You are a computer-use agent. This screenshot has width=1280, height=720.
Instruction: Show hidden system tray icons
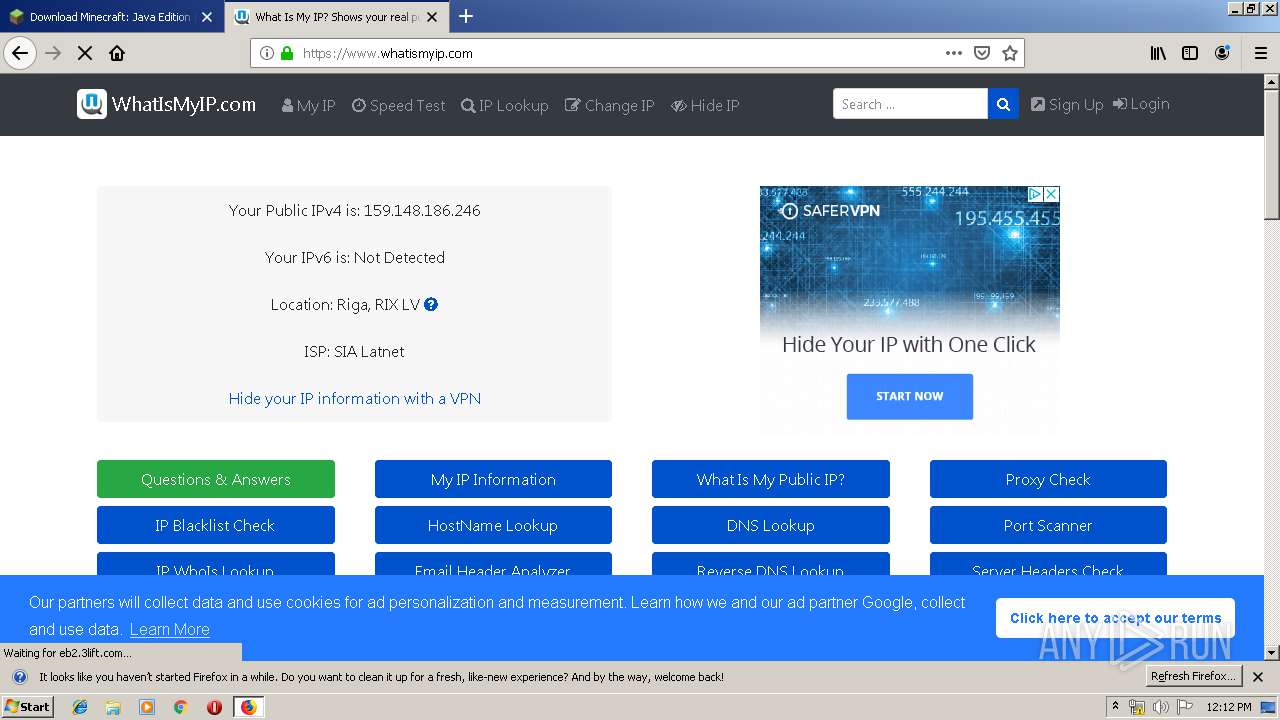coord(1115,707)
